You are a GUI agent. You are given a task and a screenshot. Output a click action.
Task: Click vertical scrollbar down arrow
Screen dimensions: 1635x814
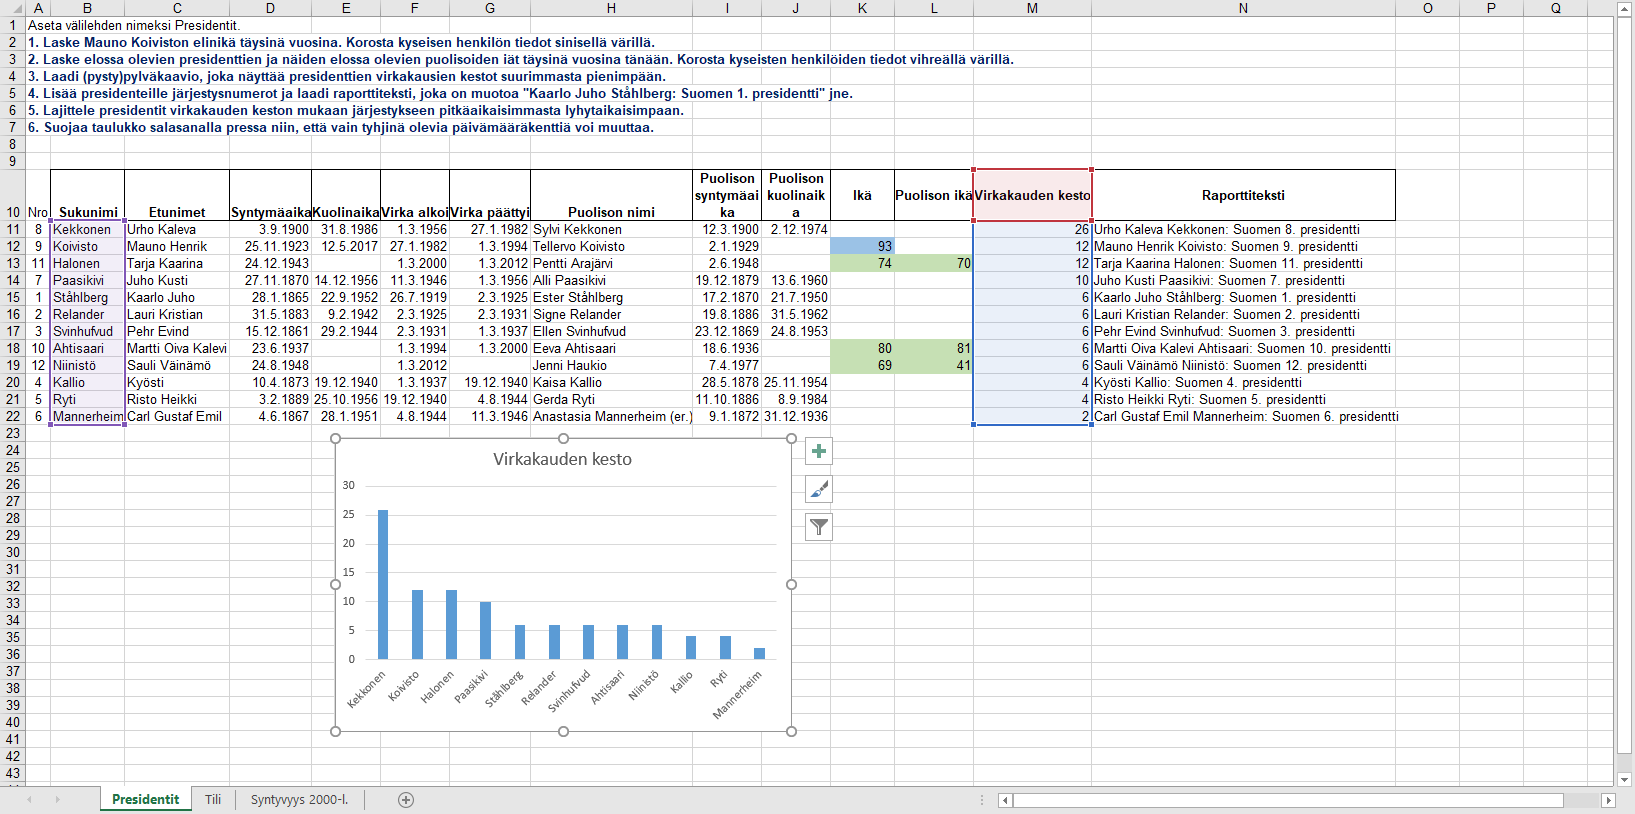pyautogui.click(x=1625, y=779)
